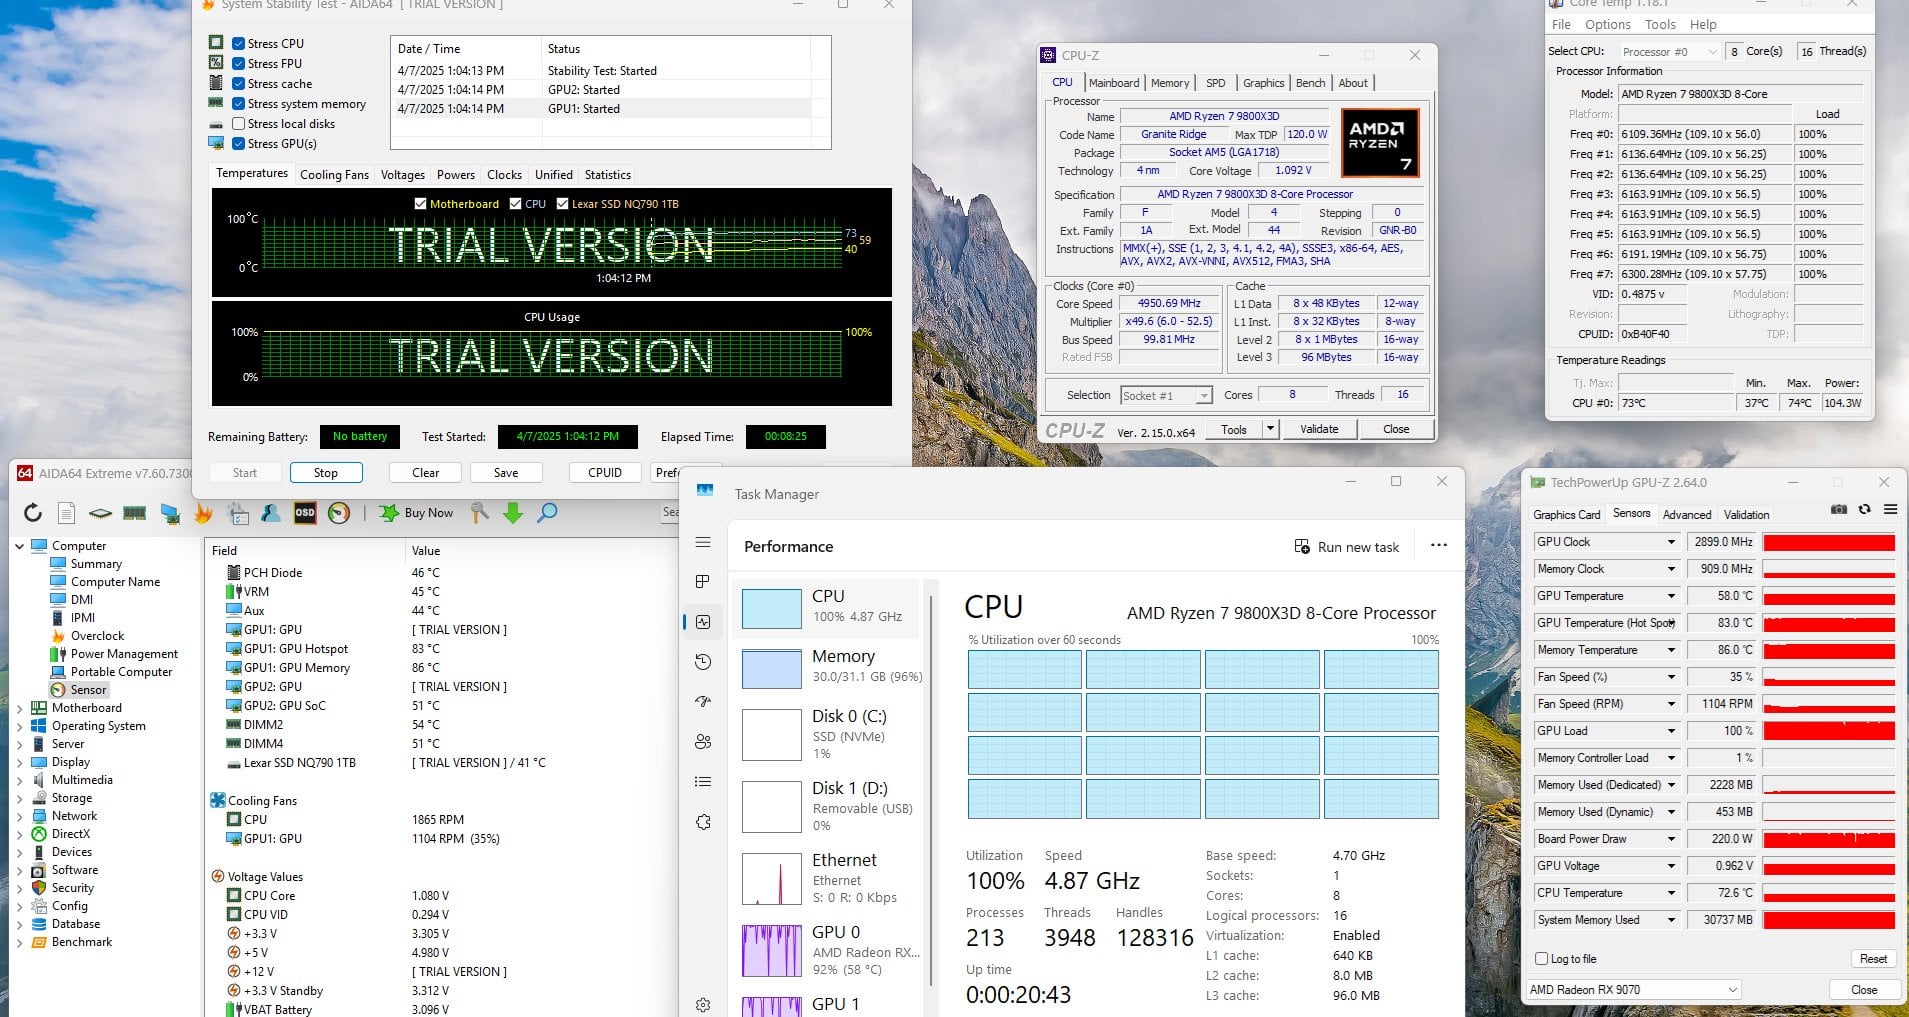Screen dimensions: 1909x1017
Task: Switch to the Statistics tab in stability test
Action: [608, 175]
